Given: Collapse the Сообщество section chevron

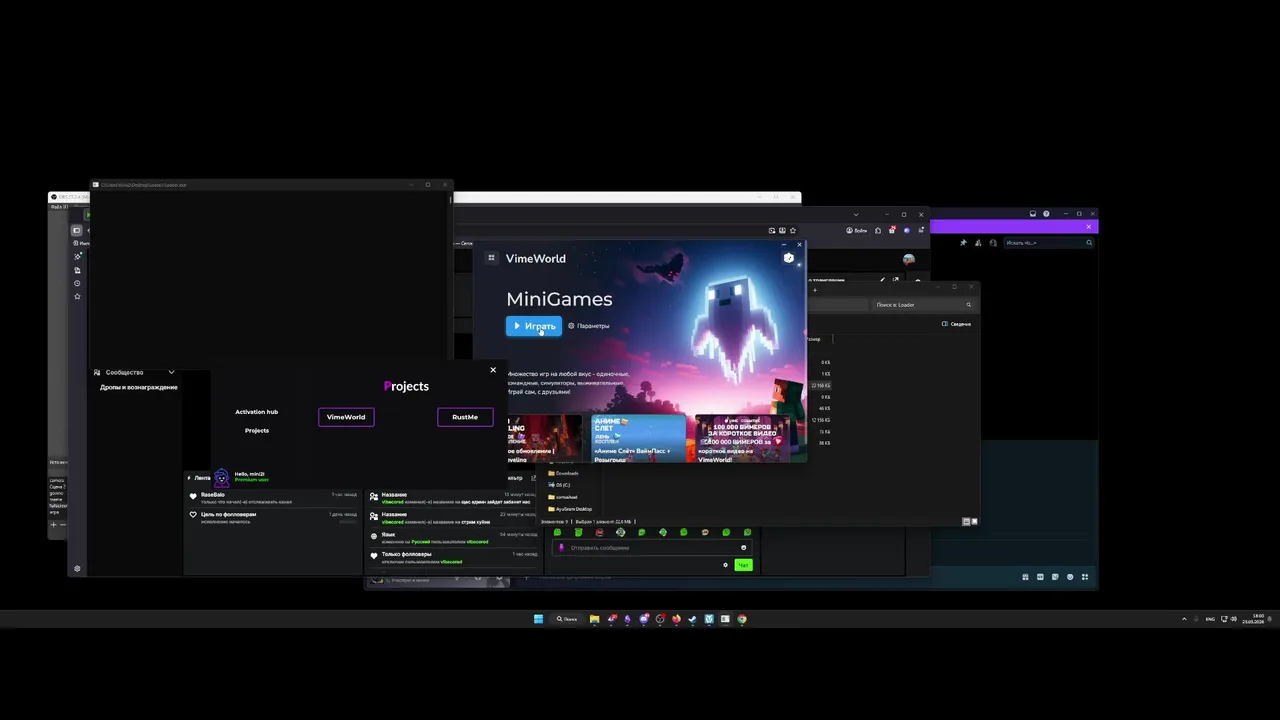Looking at the screenshot, I should [171, 372].
